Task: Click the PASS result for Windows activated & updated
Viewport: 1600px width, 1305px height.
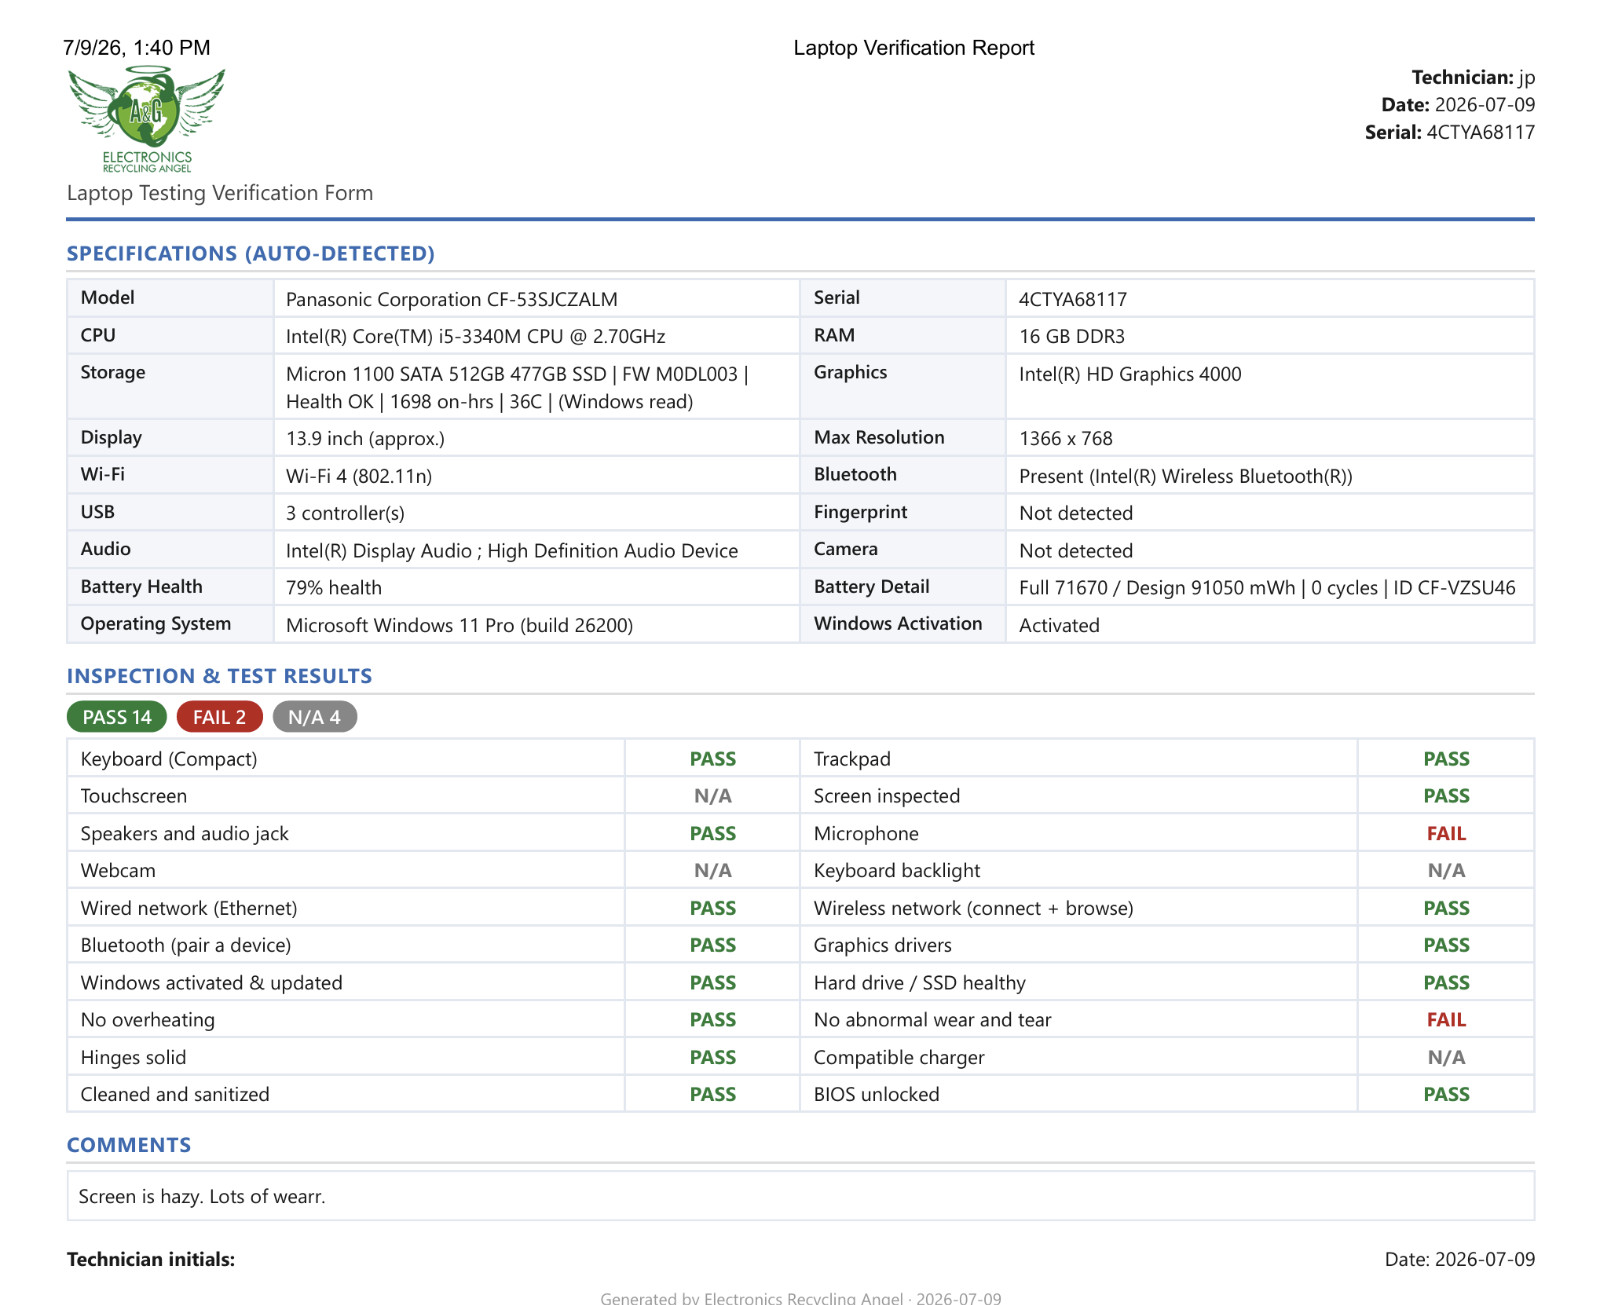Action: click(x=713, y=983)
